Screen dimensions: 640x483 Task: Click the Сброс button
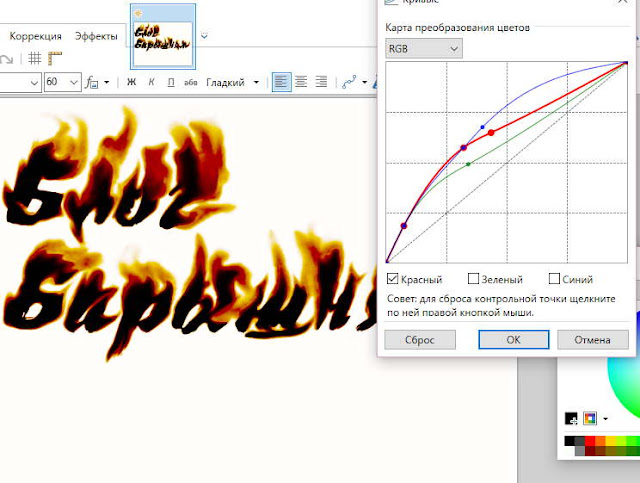click(420, 340)
